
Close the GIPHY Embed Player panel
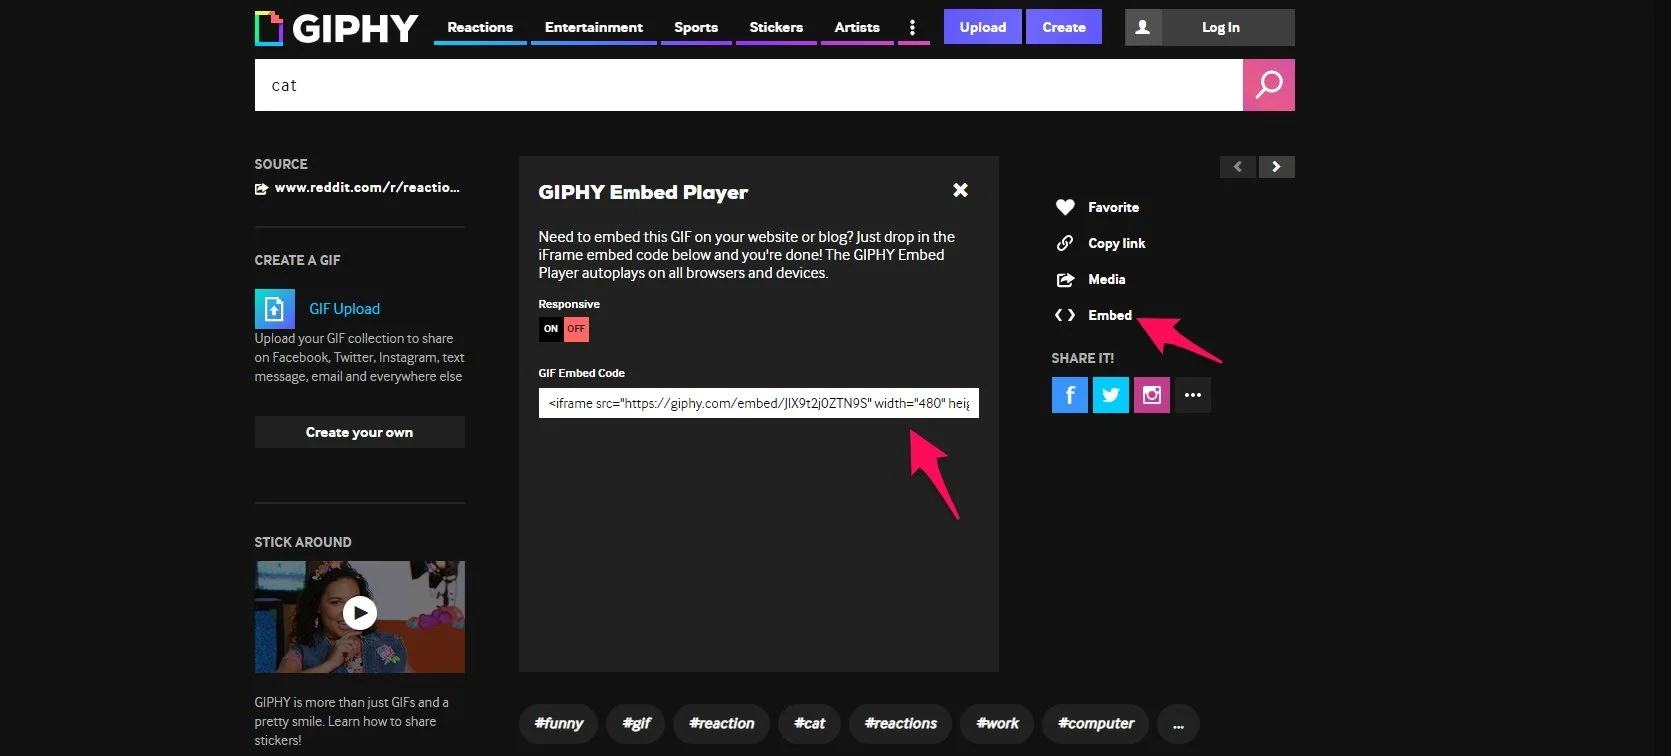tap(960, 190)
